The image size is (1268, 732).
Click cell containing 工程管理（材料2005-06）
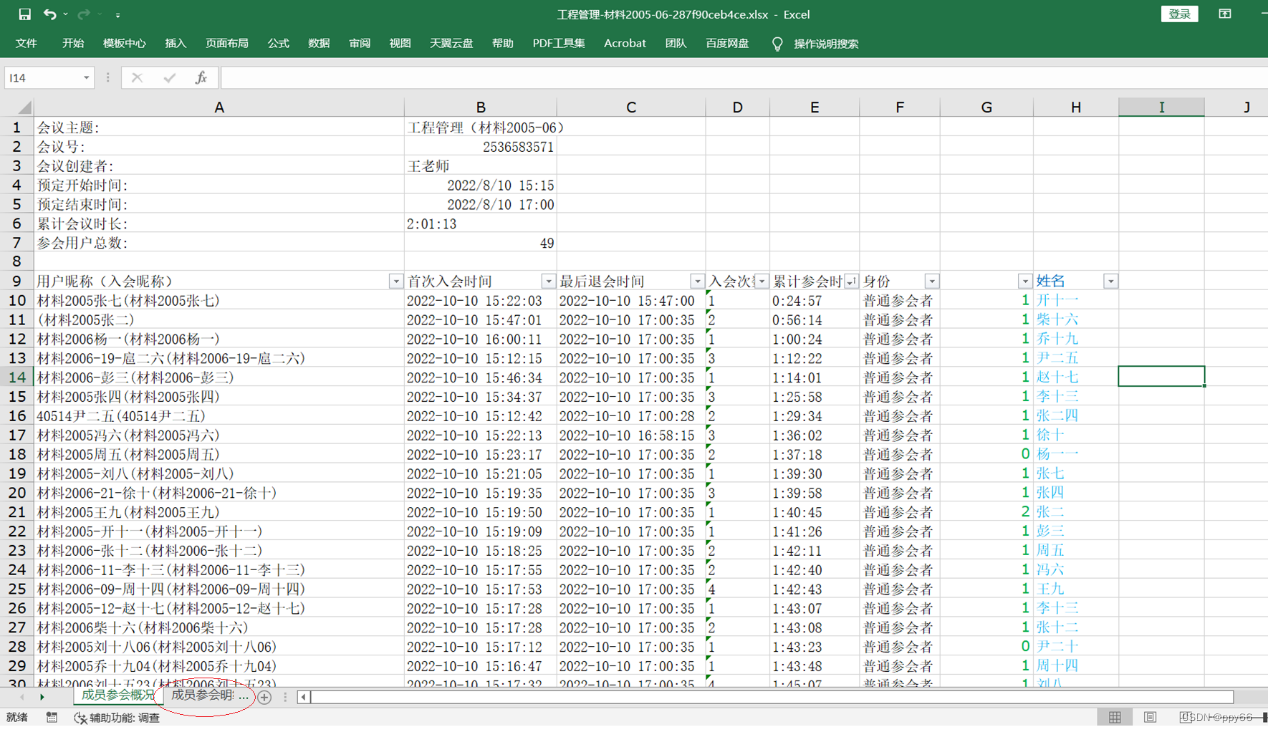coord(480,128)
